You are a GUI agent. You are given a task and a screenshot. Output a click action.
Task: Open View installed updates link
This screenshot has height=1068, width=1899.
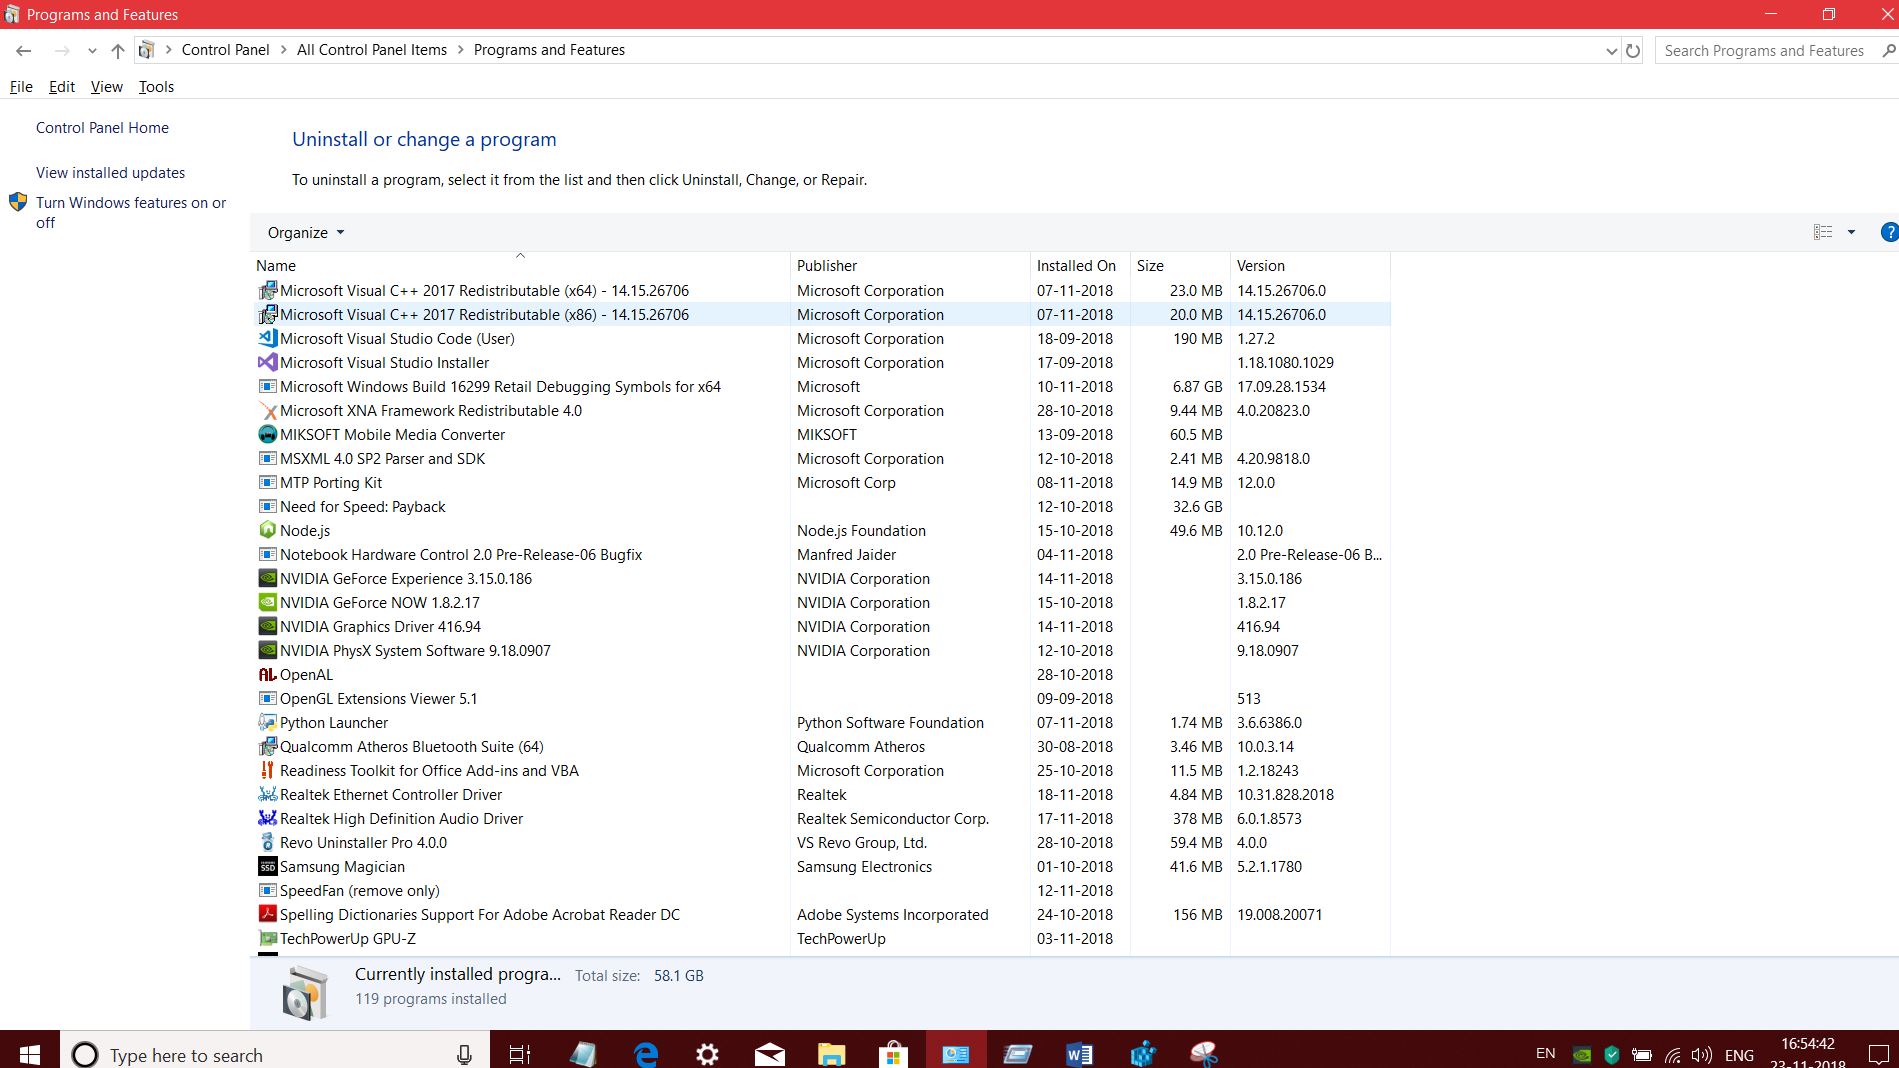110,173
